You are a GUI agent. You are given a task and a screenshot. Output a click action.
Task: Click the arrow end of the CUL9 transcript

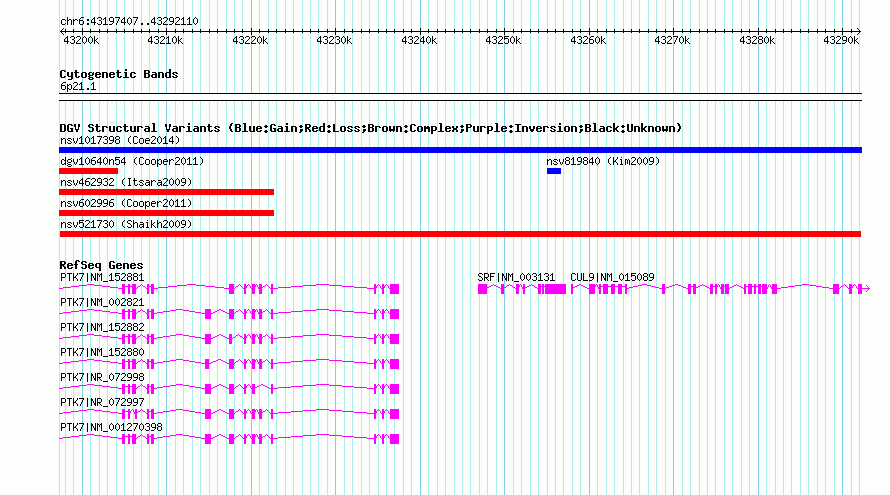coord(866,290)
